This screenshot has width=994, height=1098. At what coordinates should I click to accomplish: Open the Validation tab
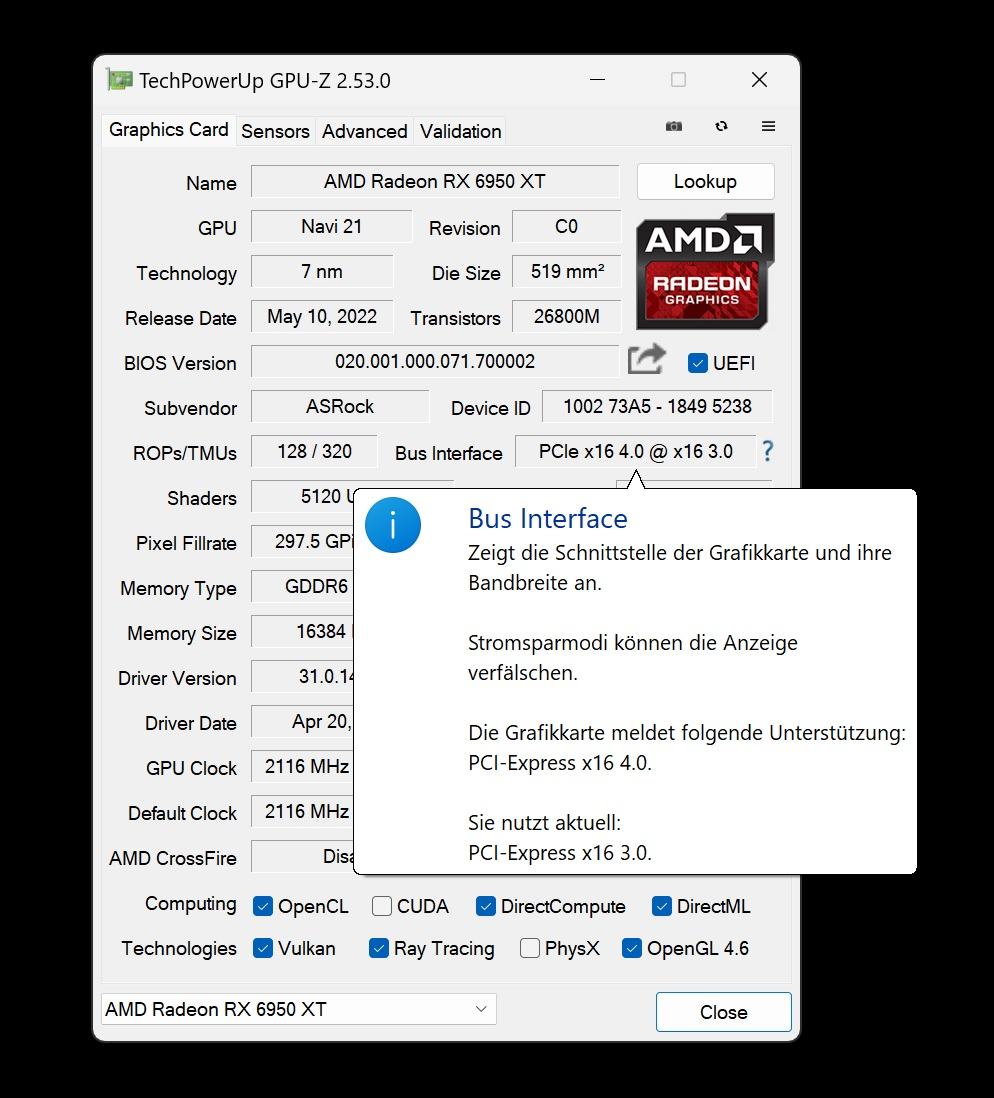460,131
